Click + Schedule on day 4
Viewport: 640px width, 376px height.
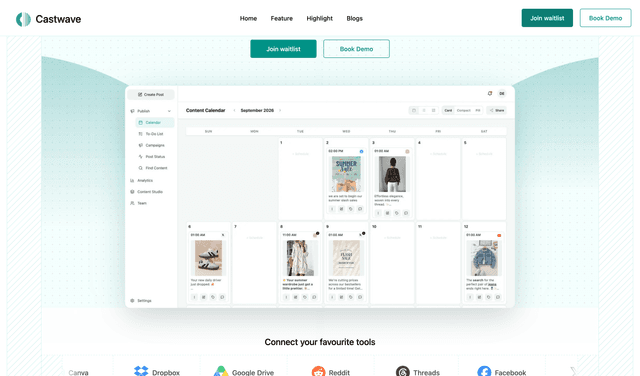pos(438,154)
